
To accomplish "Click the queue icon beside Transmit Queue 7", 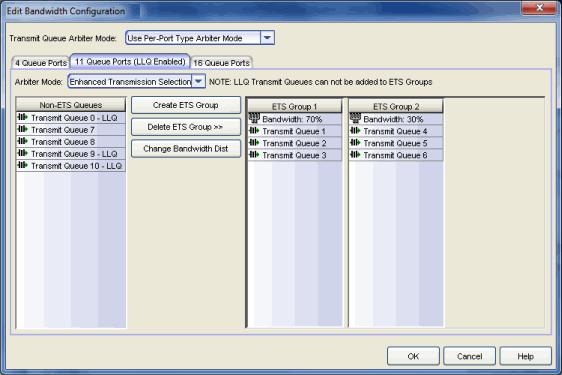I will 23,129.
